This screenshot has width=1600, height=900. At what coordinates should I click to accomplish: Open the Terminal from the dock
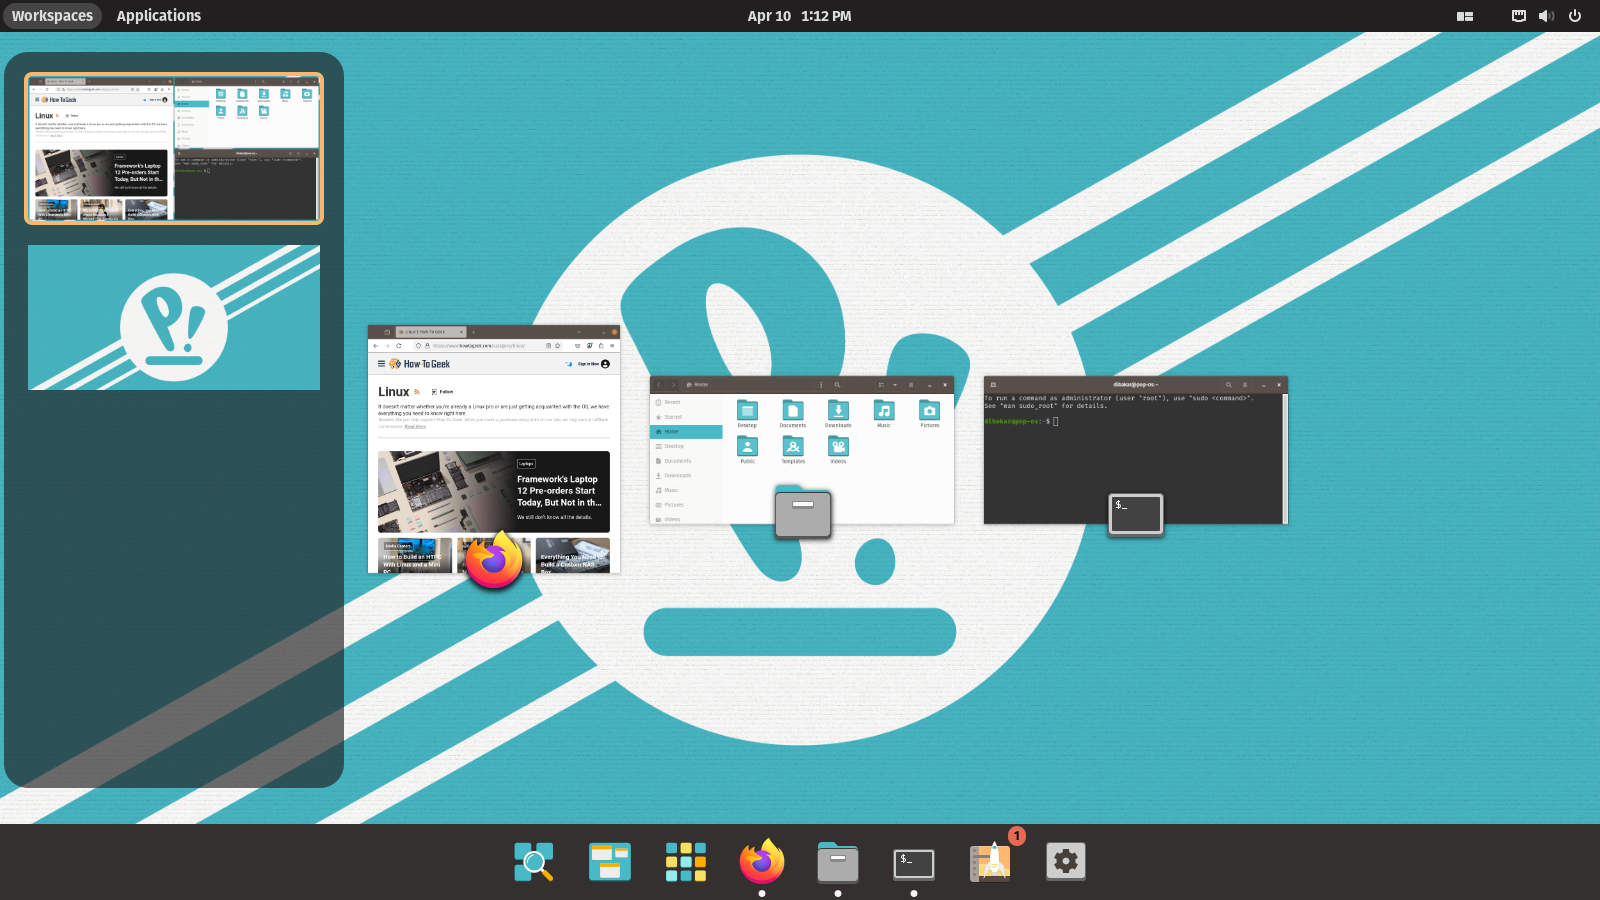point(914,863)
